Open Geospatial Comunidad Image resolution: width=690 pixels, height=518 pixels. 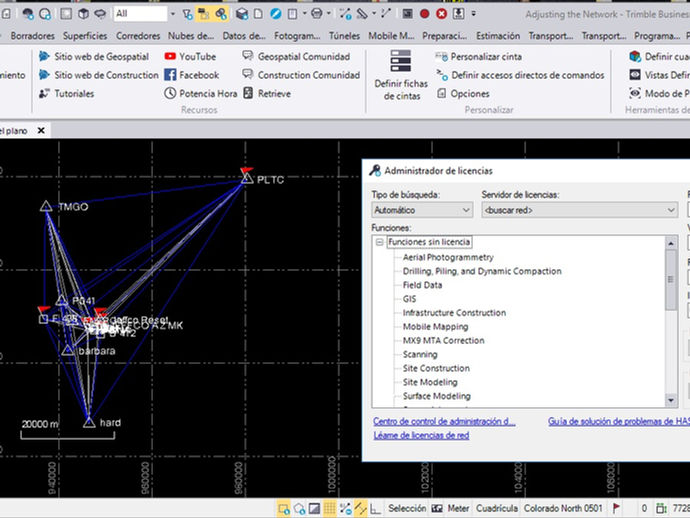[x=296, y=56]
